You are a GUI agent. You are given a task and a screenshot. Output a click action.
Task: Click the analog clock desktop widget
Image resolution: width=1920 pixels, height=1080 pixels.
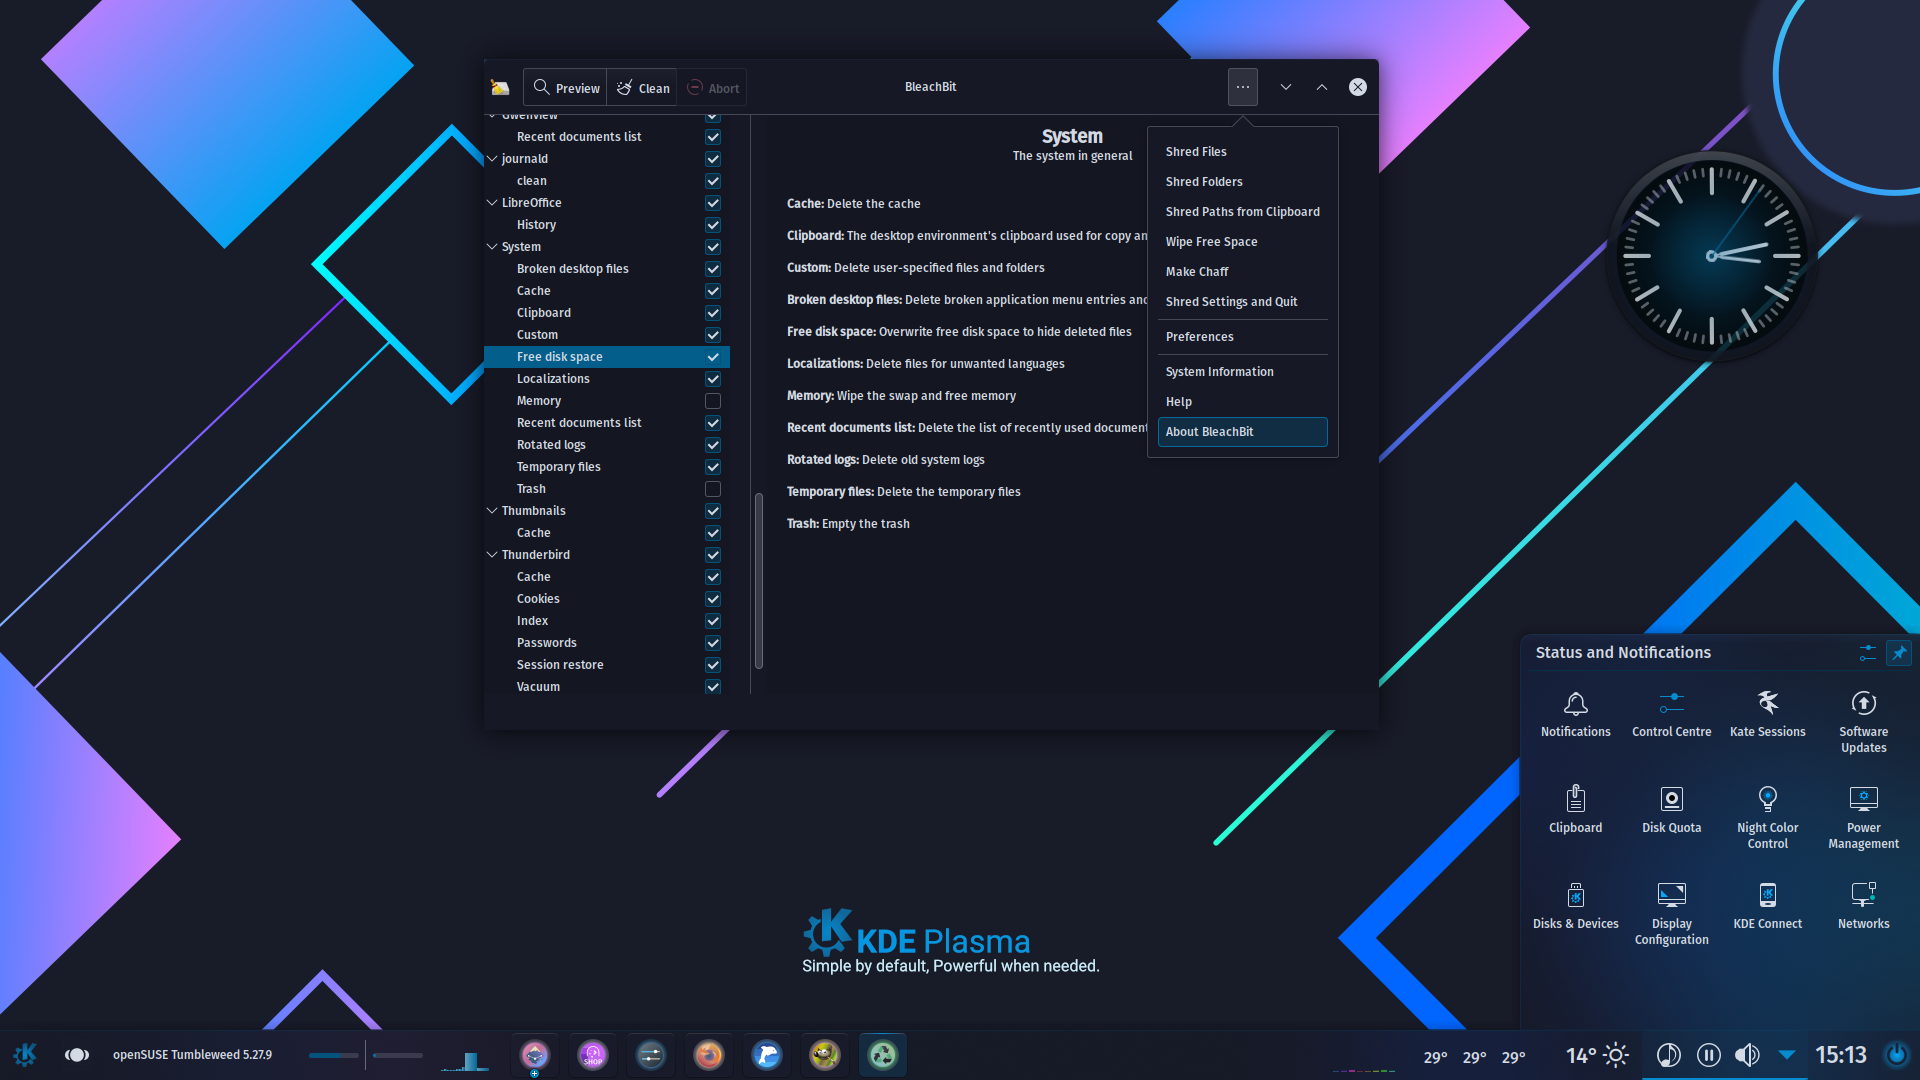point(1711,256)
